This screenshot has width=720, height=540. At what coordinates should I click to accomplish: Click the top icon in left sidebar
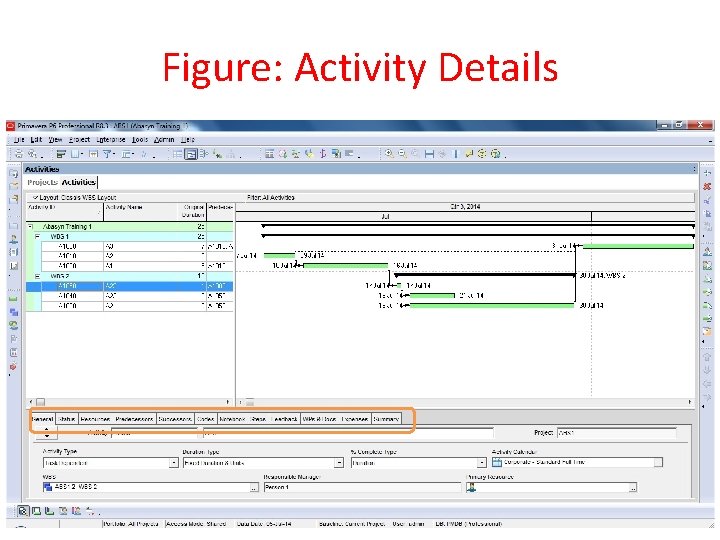tap(14, 174)
